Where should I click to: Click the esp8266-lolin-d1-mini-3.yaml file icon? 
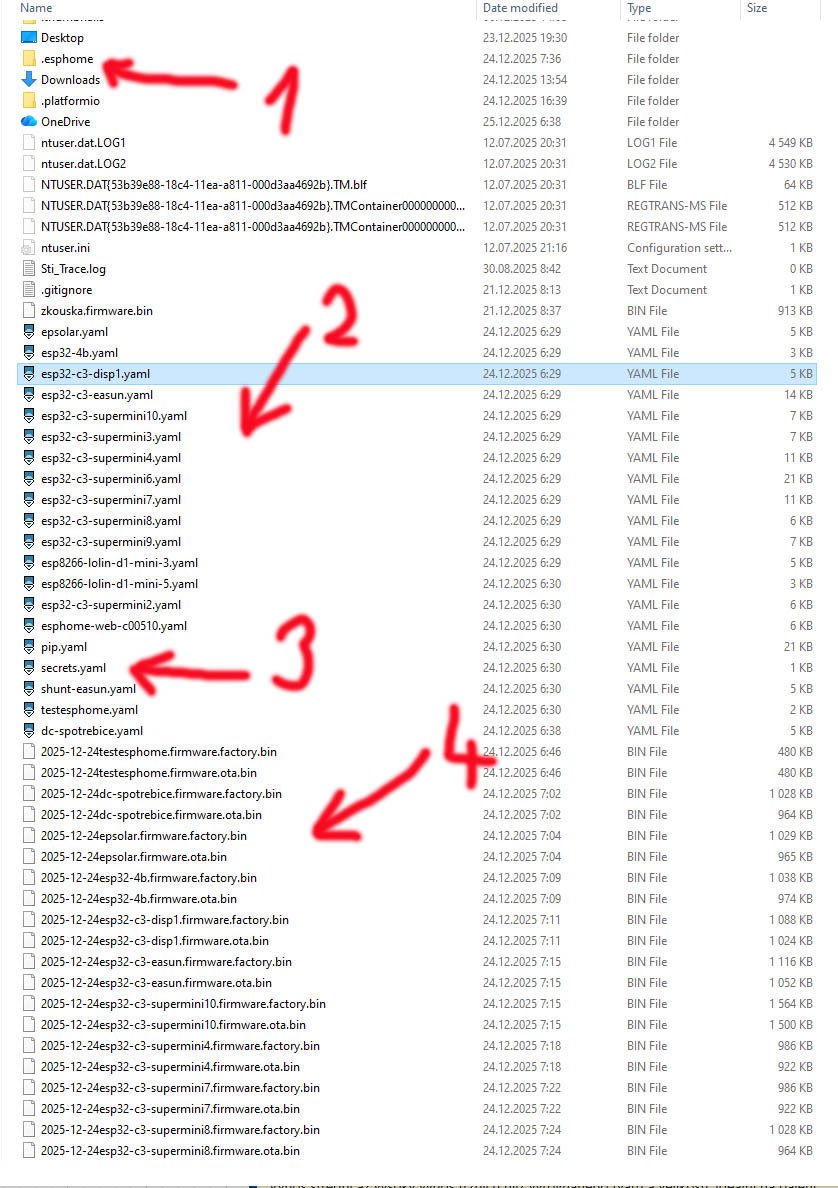click(x=29, y=563)
